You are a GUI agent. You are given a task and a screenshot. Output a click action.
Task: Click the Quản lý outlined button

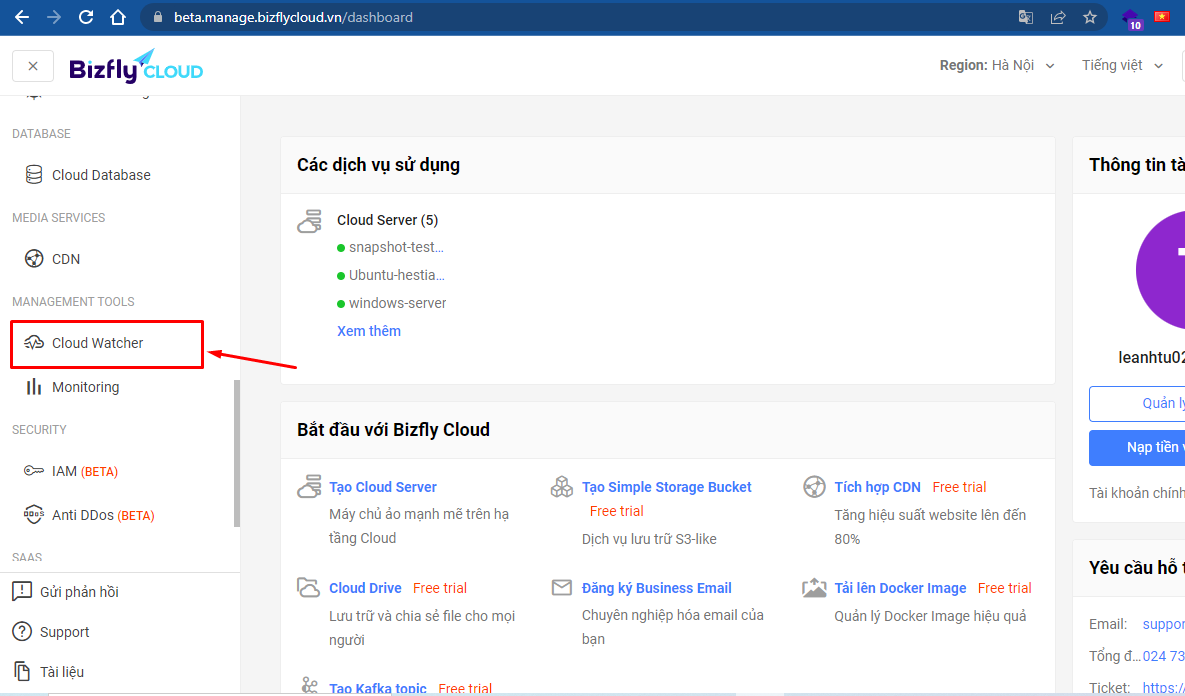tap(1137, 404)
